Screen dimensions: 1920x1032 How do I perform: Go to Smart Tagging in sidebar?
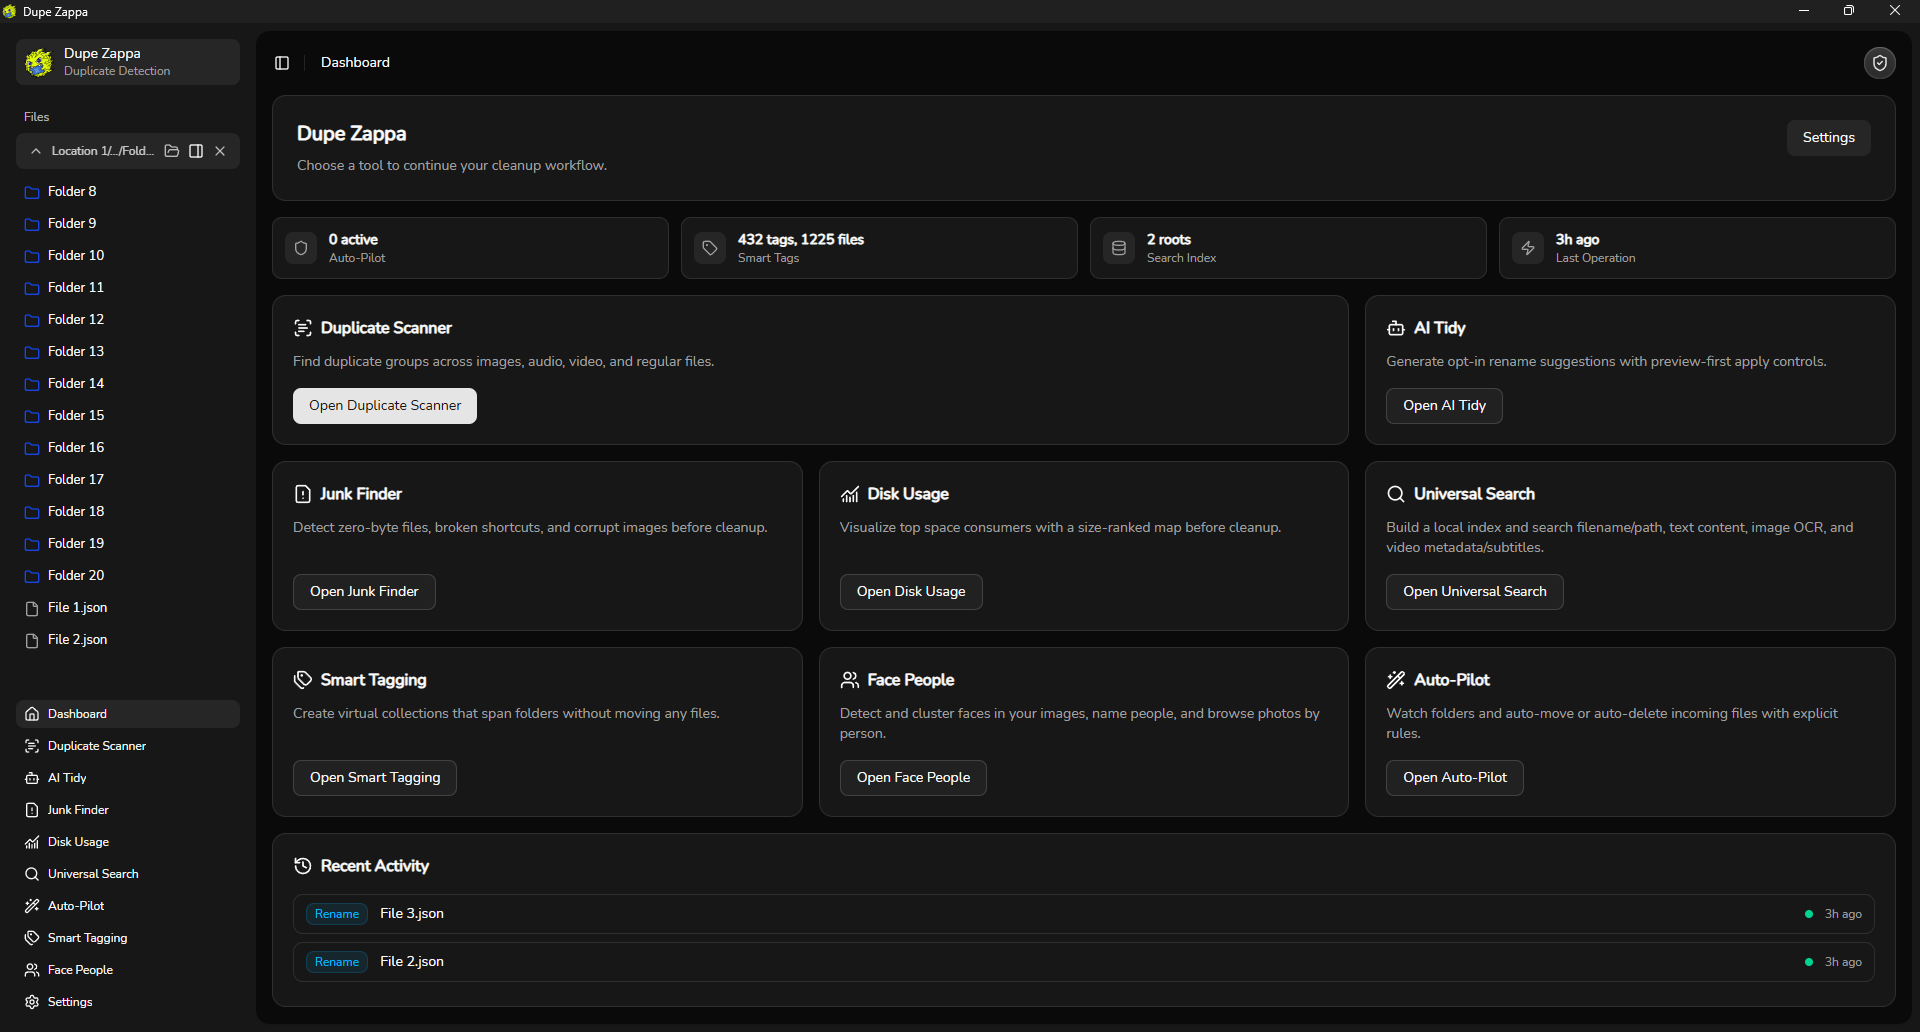tap(128, 938)
